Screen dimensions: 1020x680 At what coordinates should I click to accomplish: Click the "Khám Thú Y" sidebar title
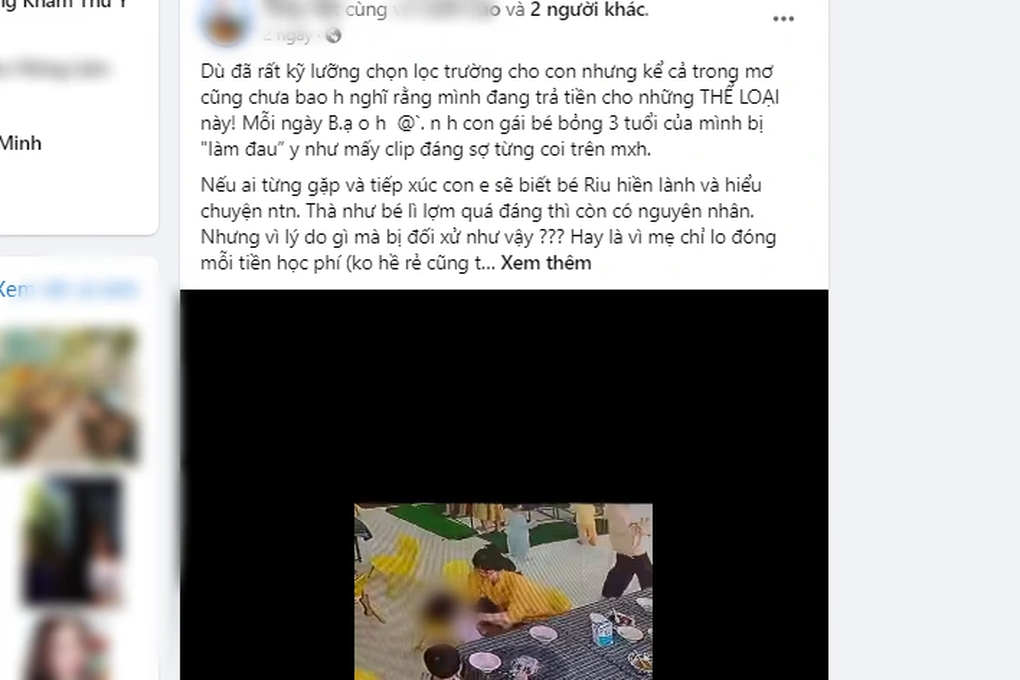[x=64, y=5]
